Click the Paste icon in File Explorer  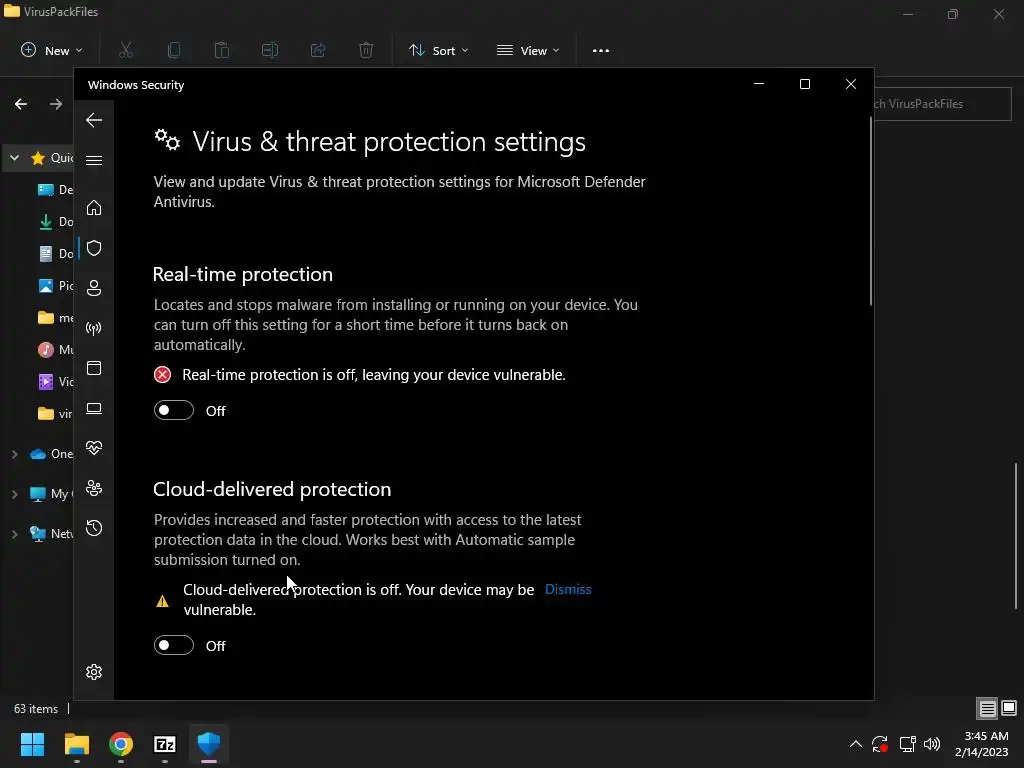click(222, 50)
